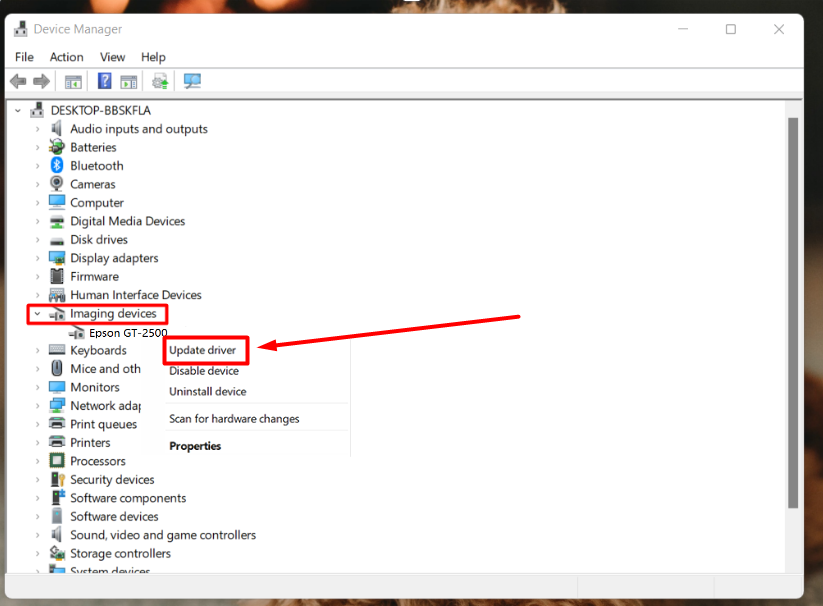Open the Help menu
This screenshot has width=823, height=606.
click(x=153, y=57)
